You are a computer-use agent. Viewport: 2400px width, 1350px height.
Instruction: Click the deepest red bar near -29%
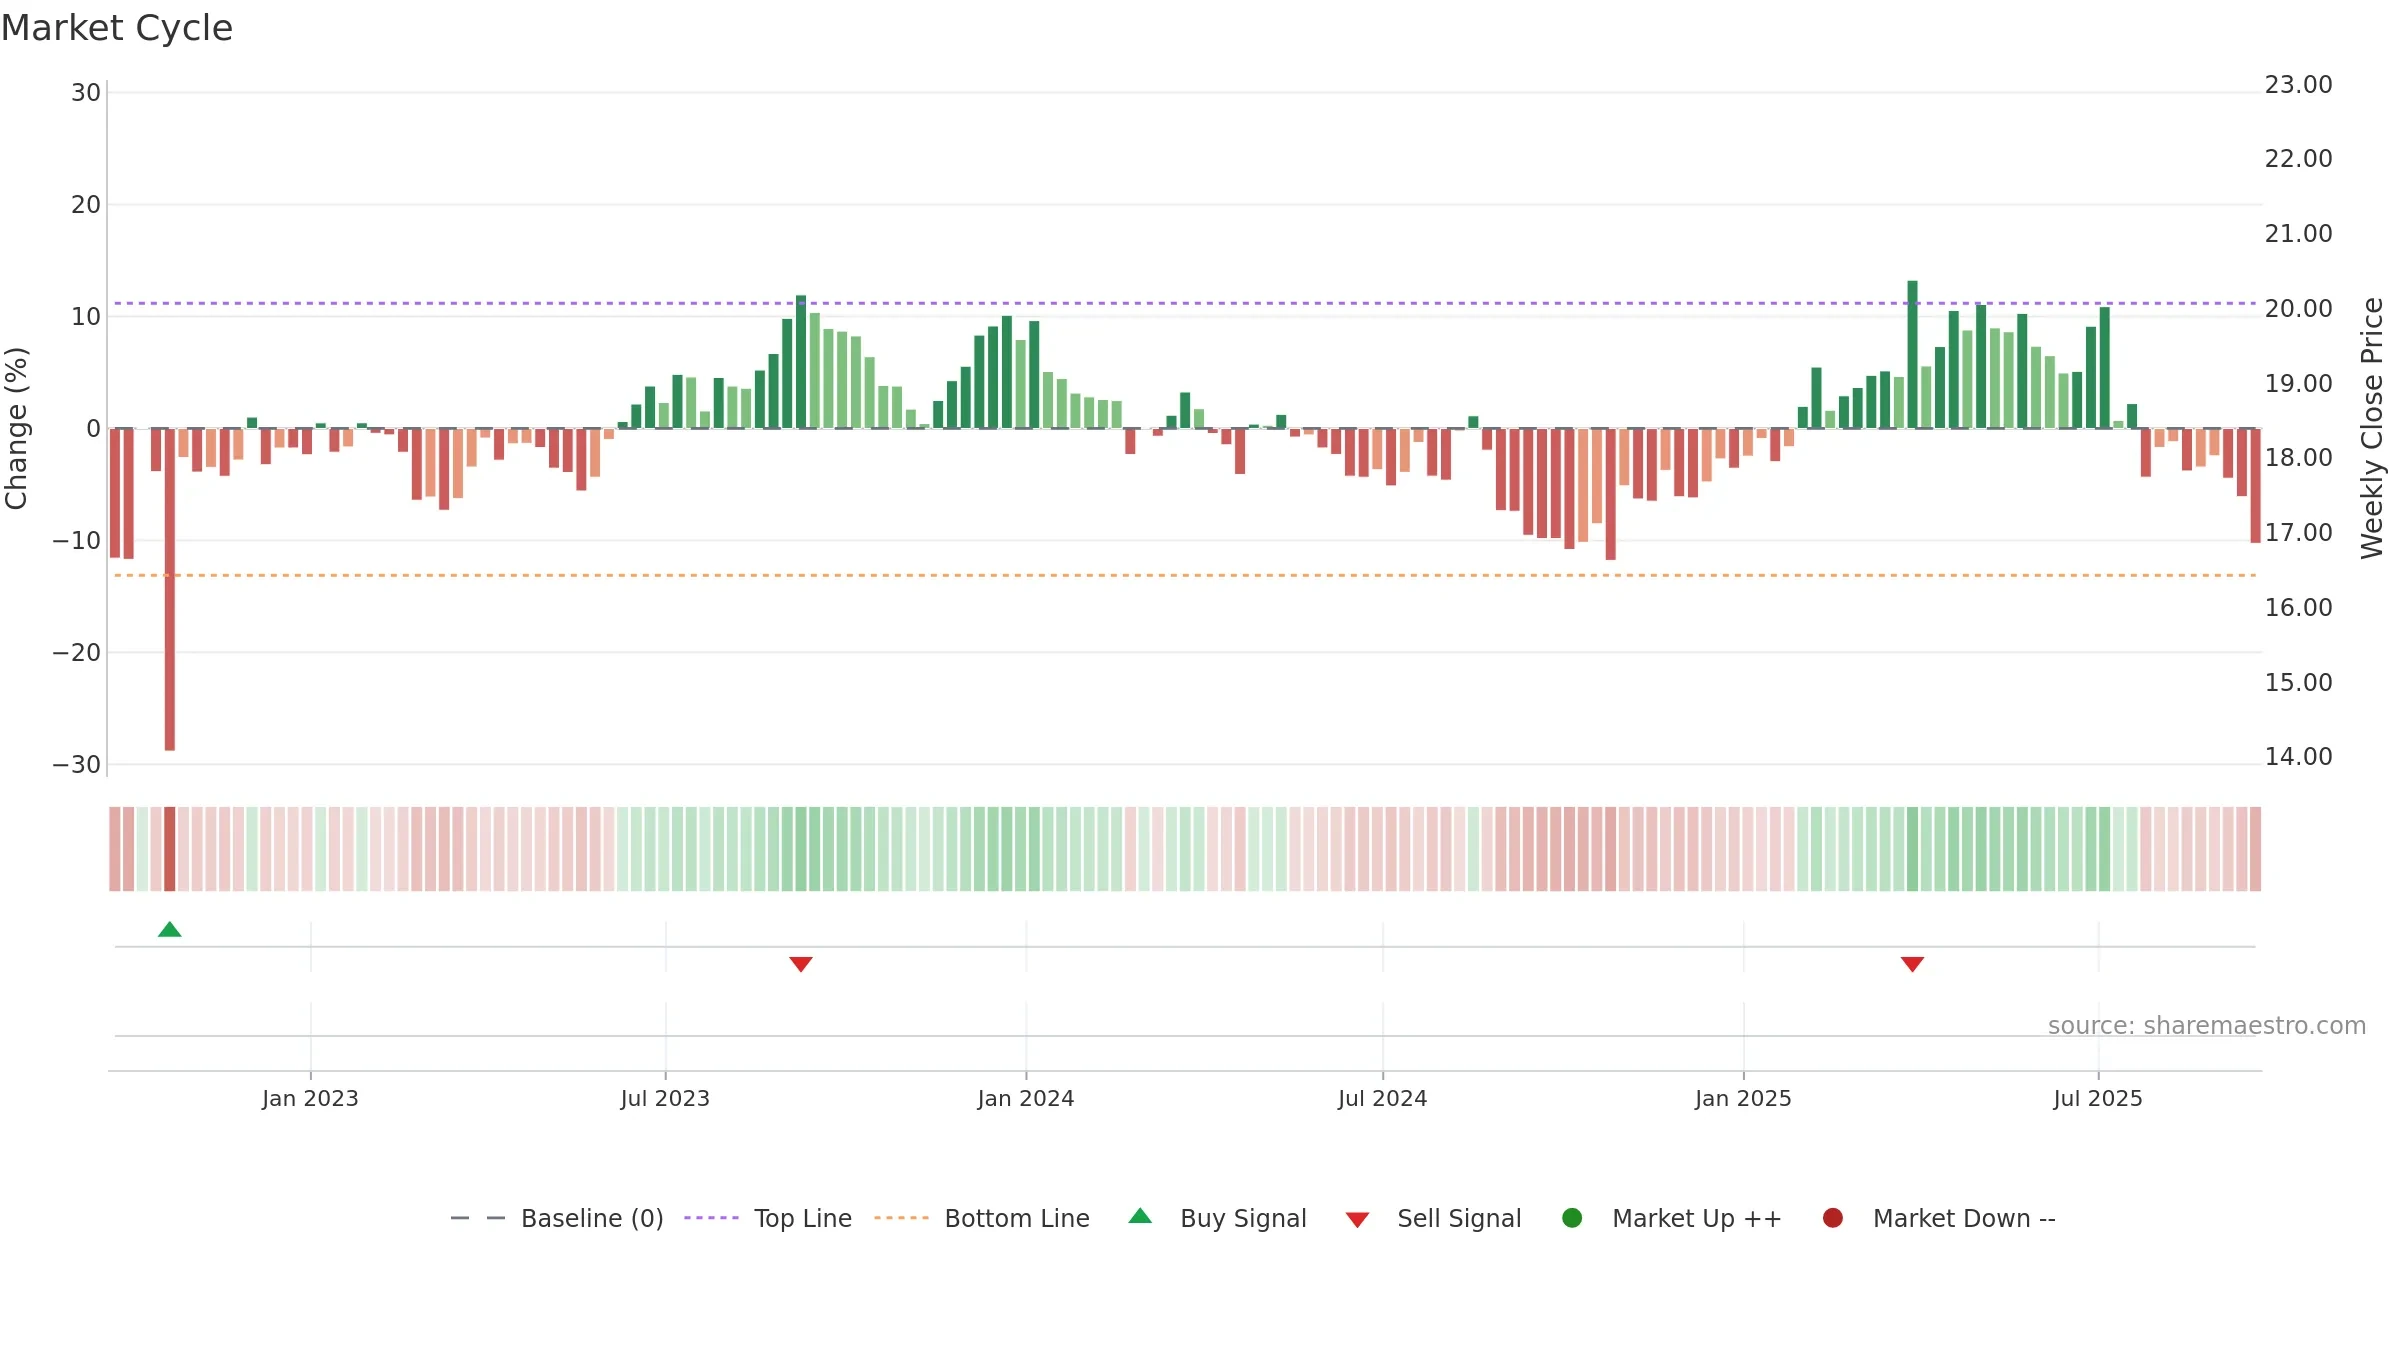[170, 589]
